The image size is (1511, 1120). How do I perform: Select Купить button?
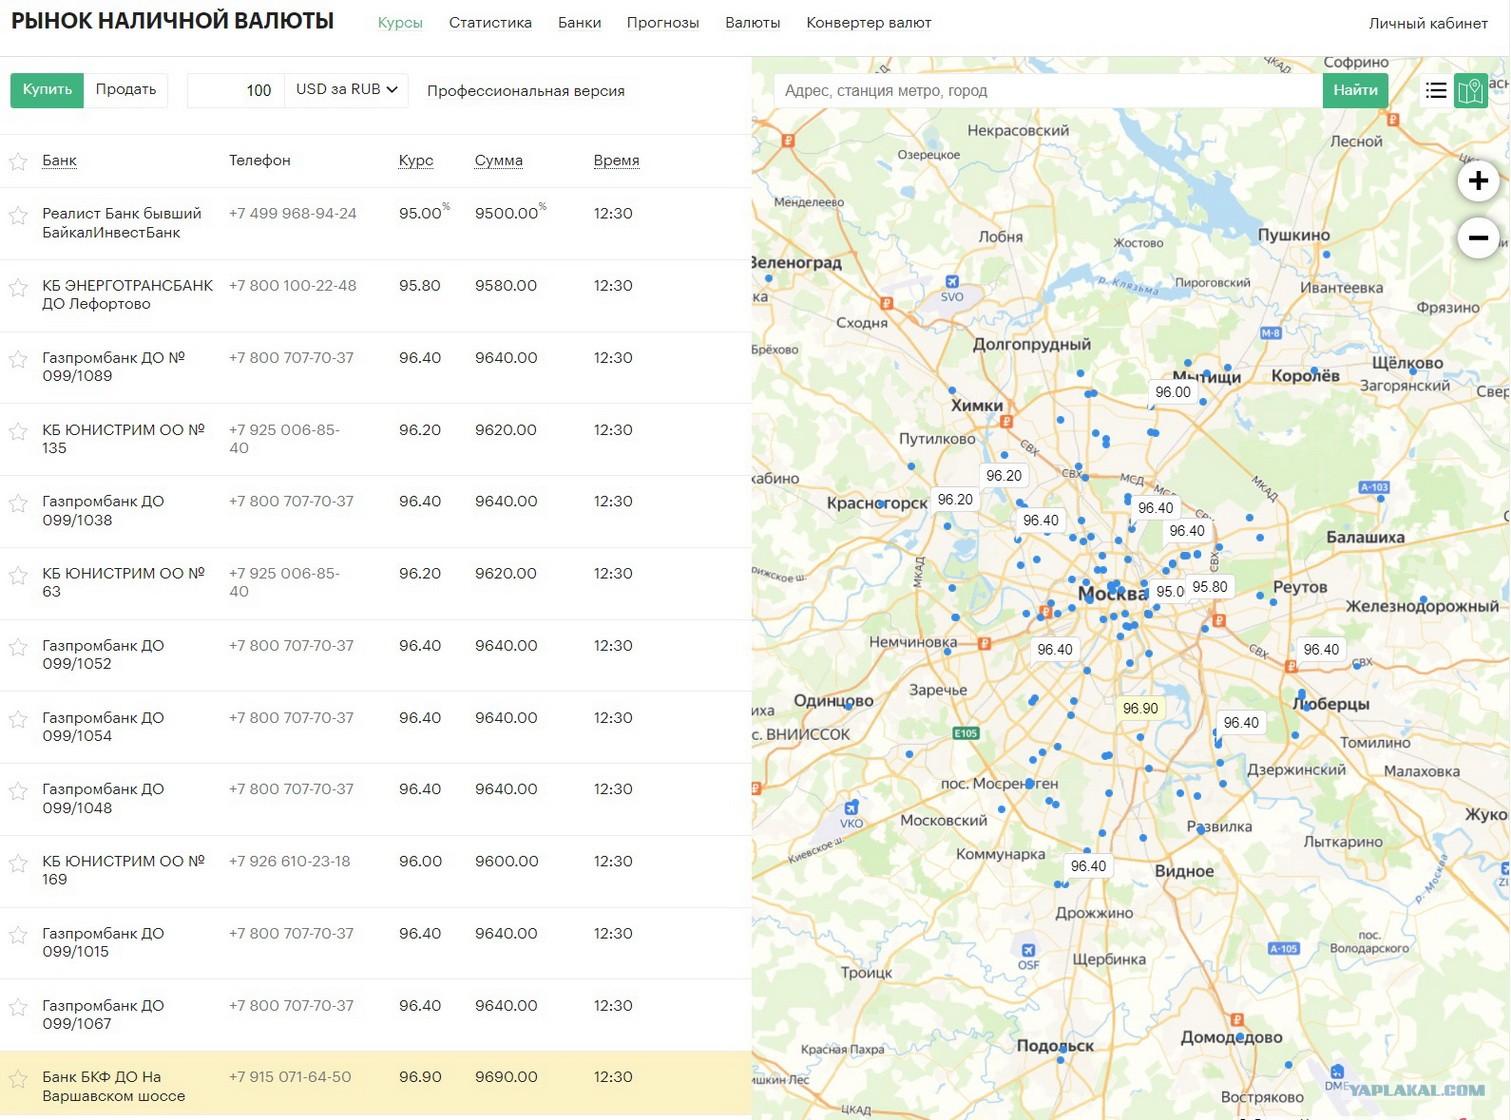tap(47, 90)
